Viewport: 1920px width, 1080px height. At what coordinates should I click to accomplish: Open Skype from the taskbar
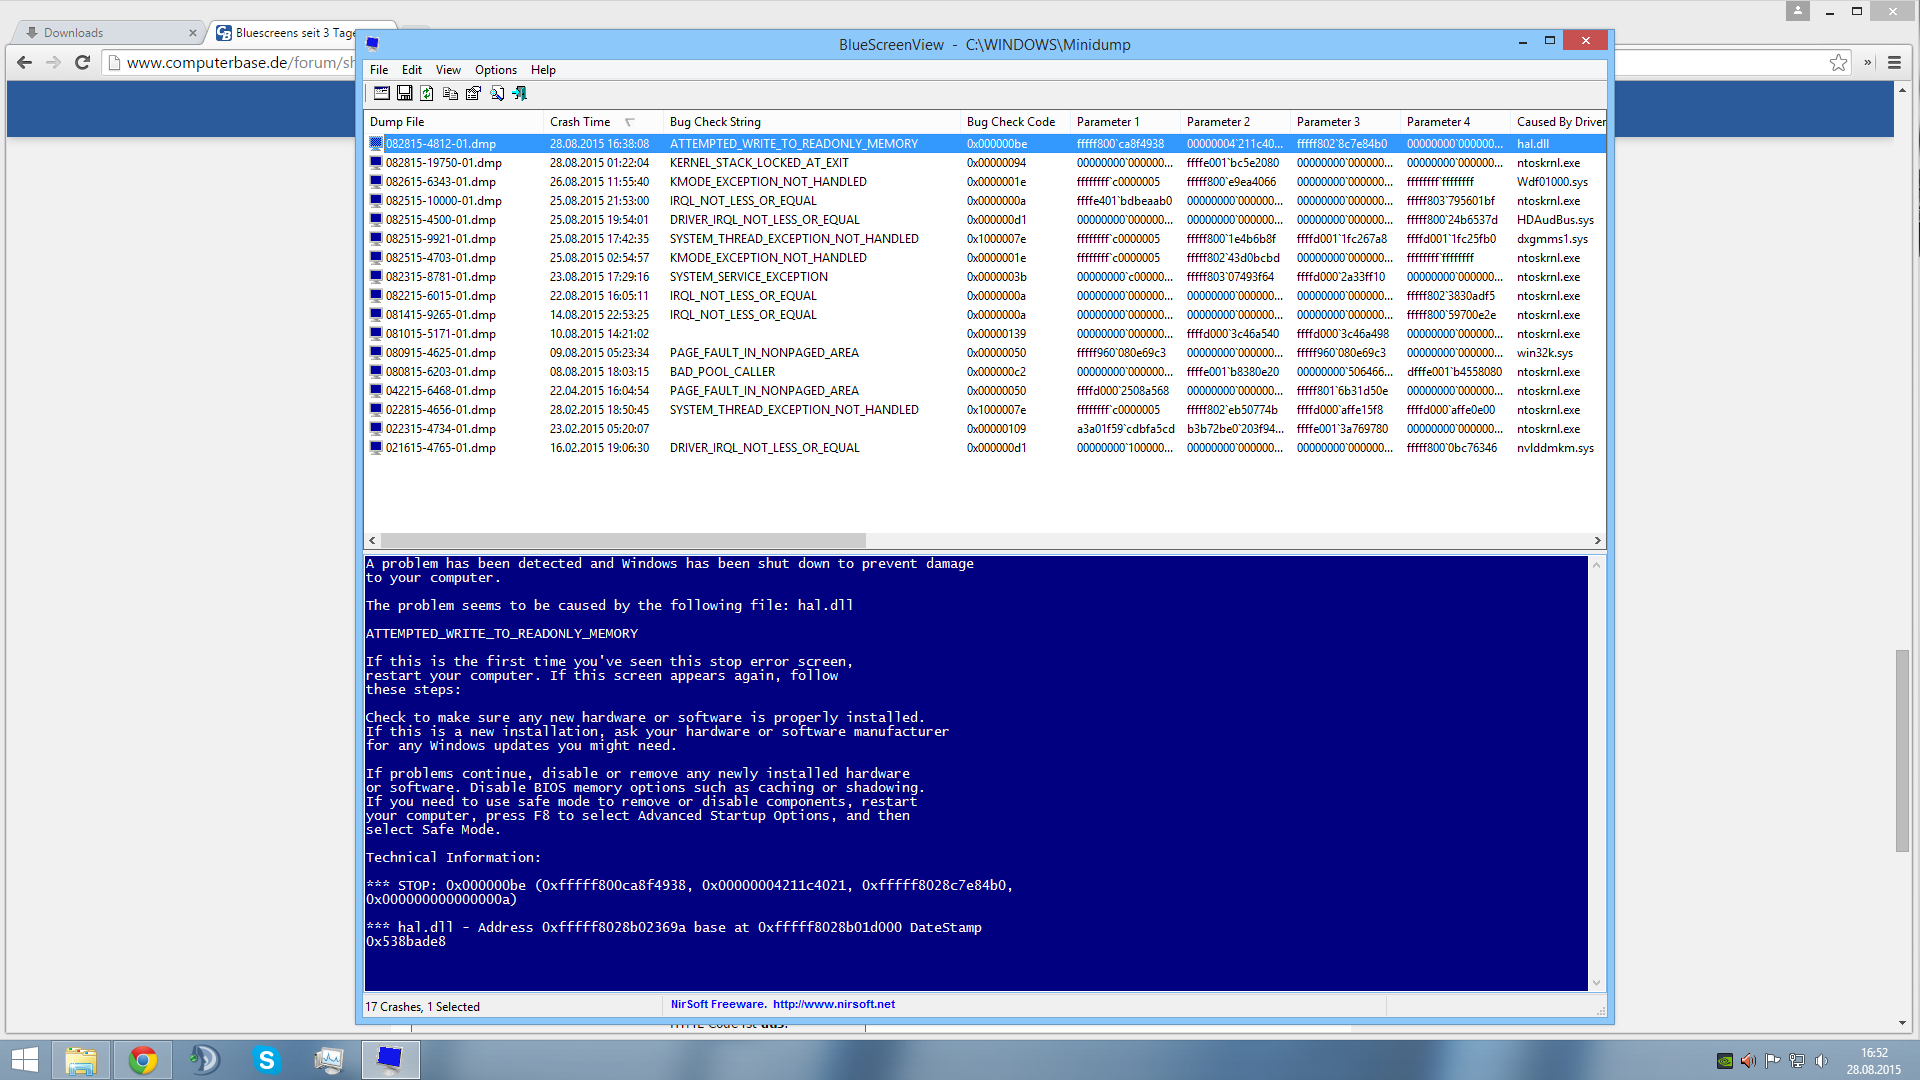pos(266,1059)
